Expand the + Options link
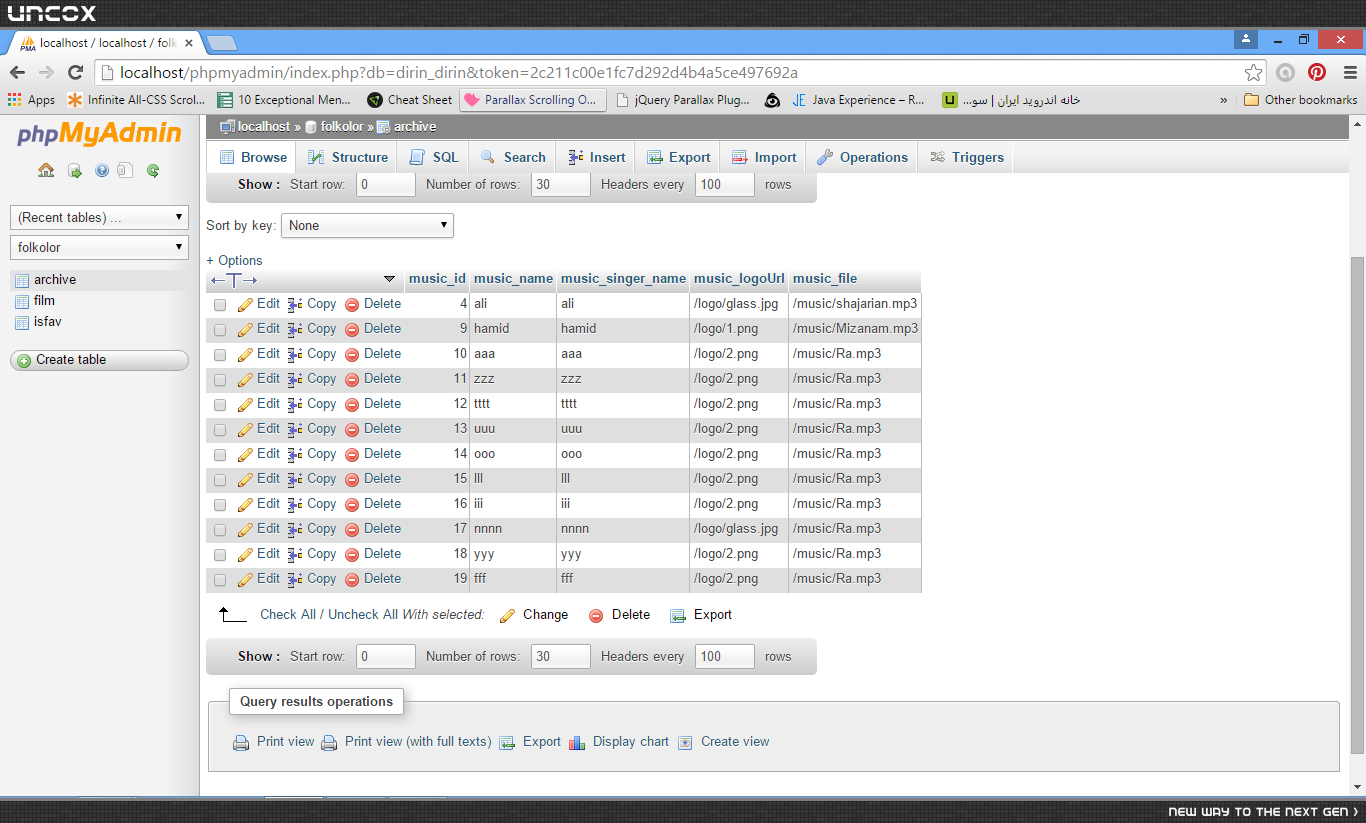This screenshot has width=1366, height=823. tap(234, 260)
